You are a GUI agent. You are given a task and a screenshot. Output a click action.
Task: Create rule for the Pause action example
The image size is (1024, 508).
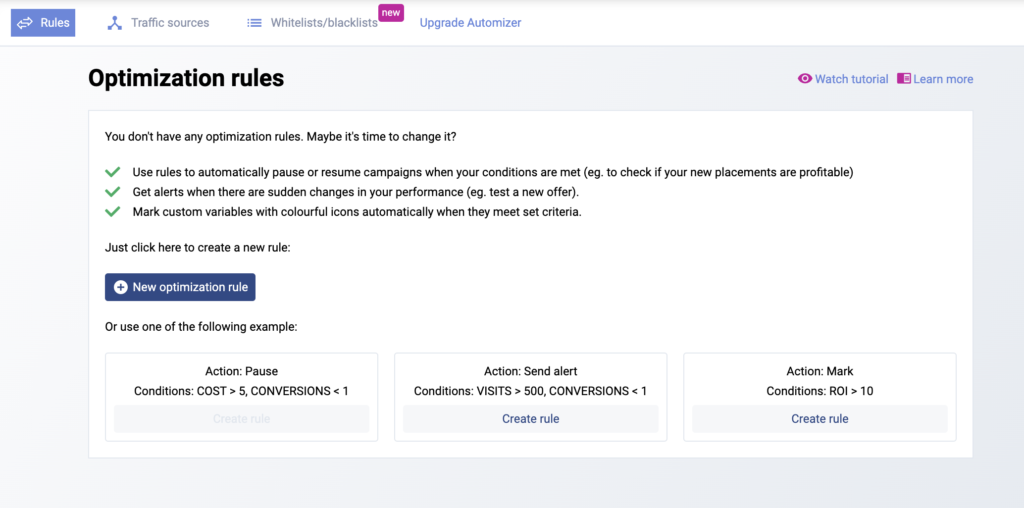coord(242,419)
